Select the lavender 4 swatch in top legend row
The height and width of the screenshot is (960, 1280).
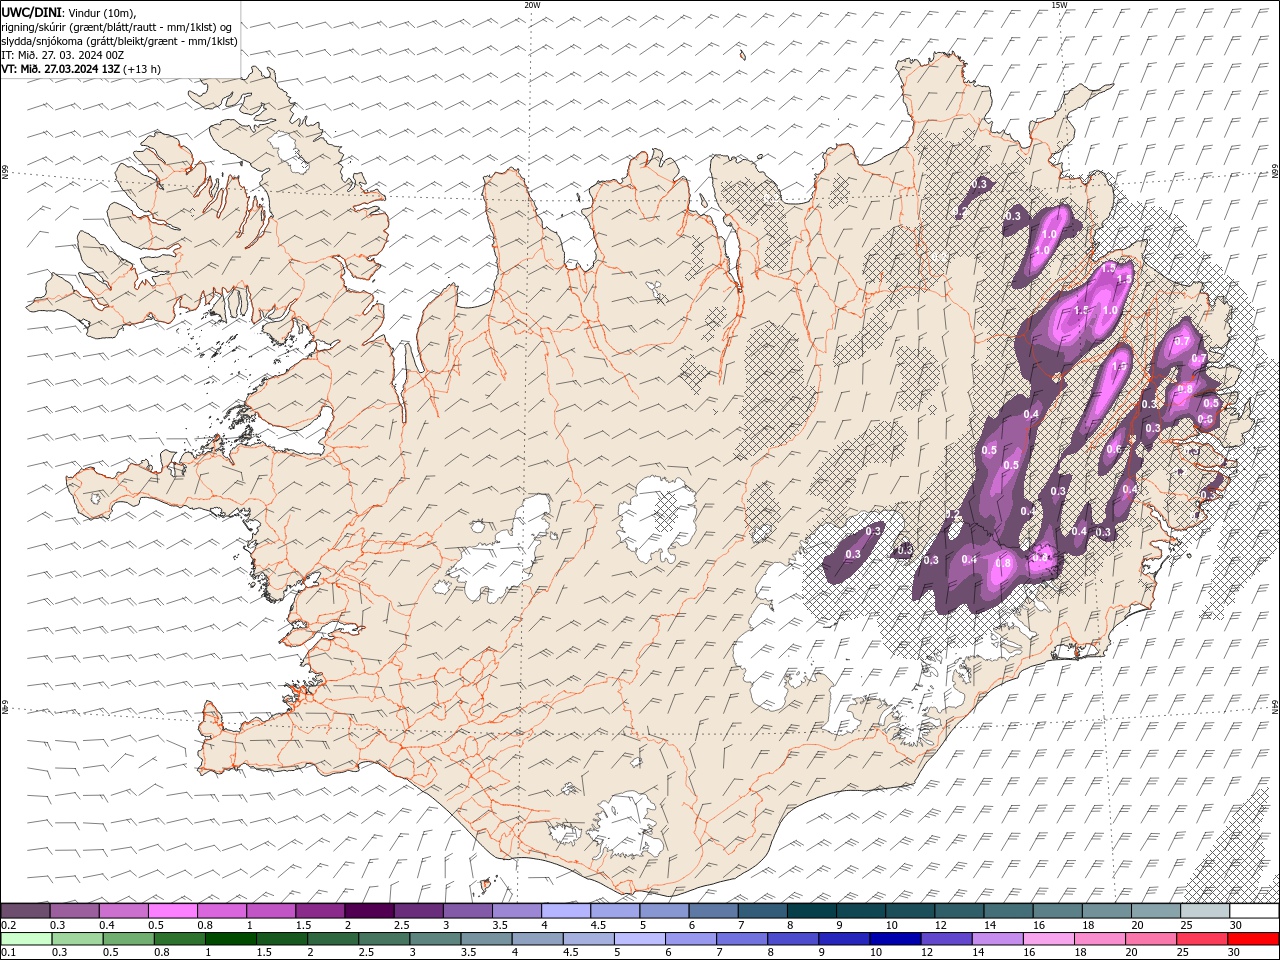click(566, 911)
